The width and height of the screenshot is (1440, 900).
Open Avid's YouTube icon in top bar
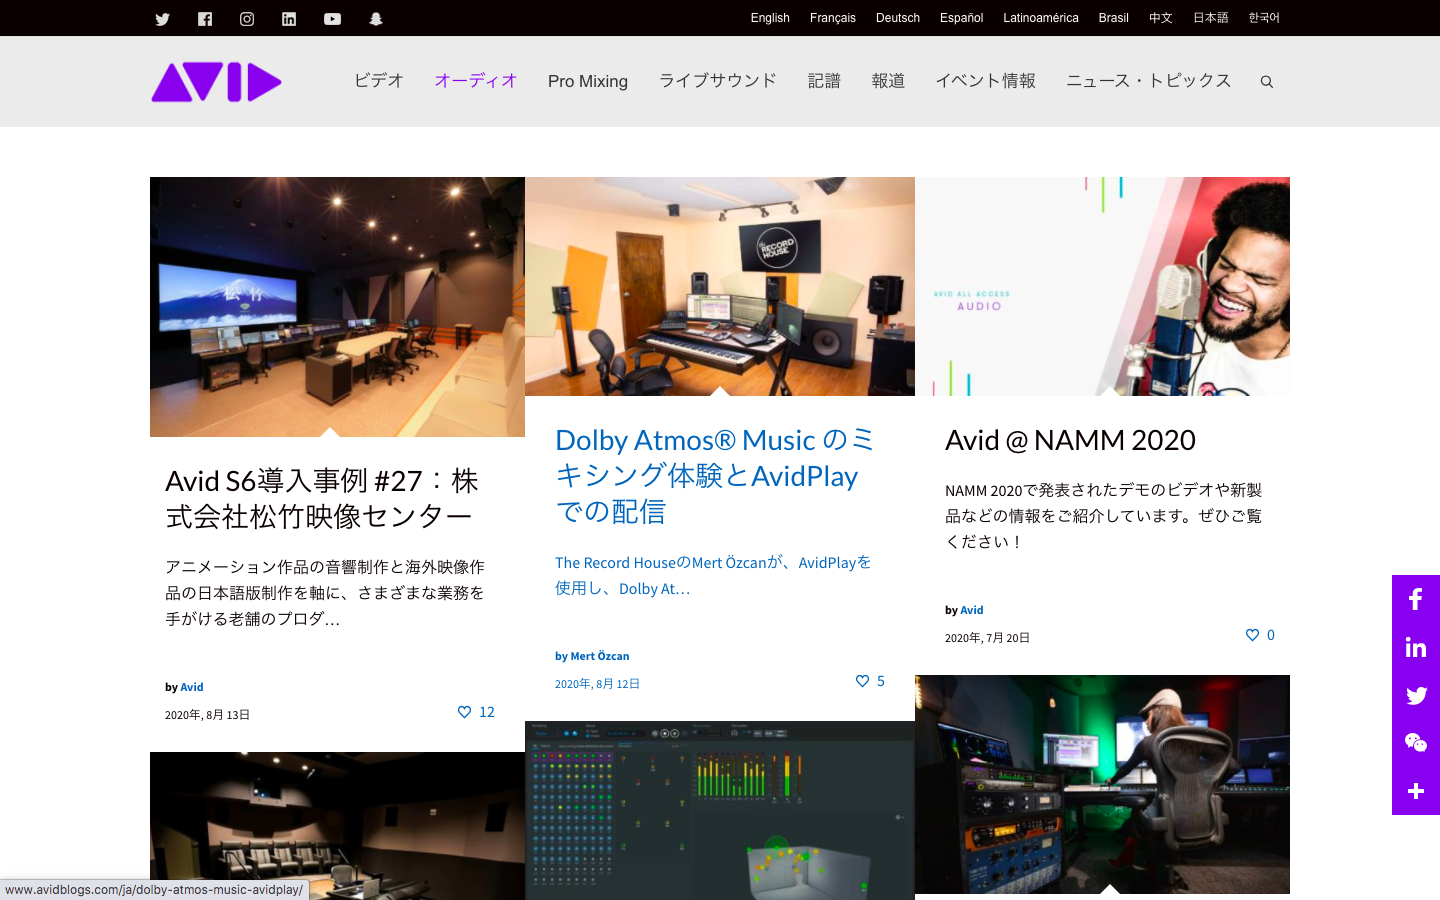(x=332, y=19)
